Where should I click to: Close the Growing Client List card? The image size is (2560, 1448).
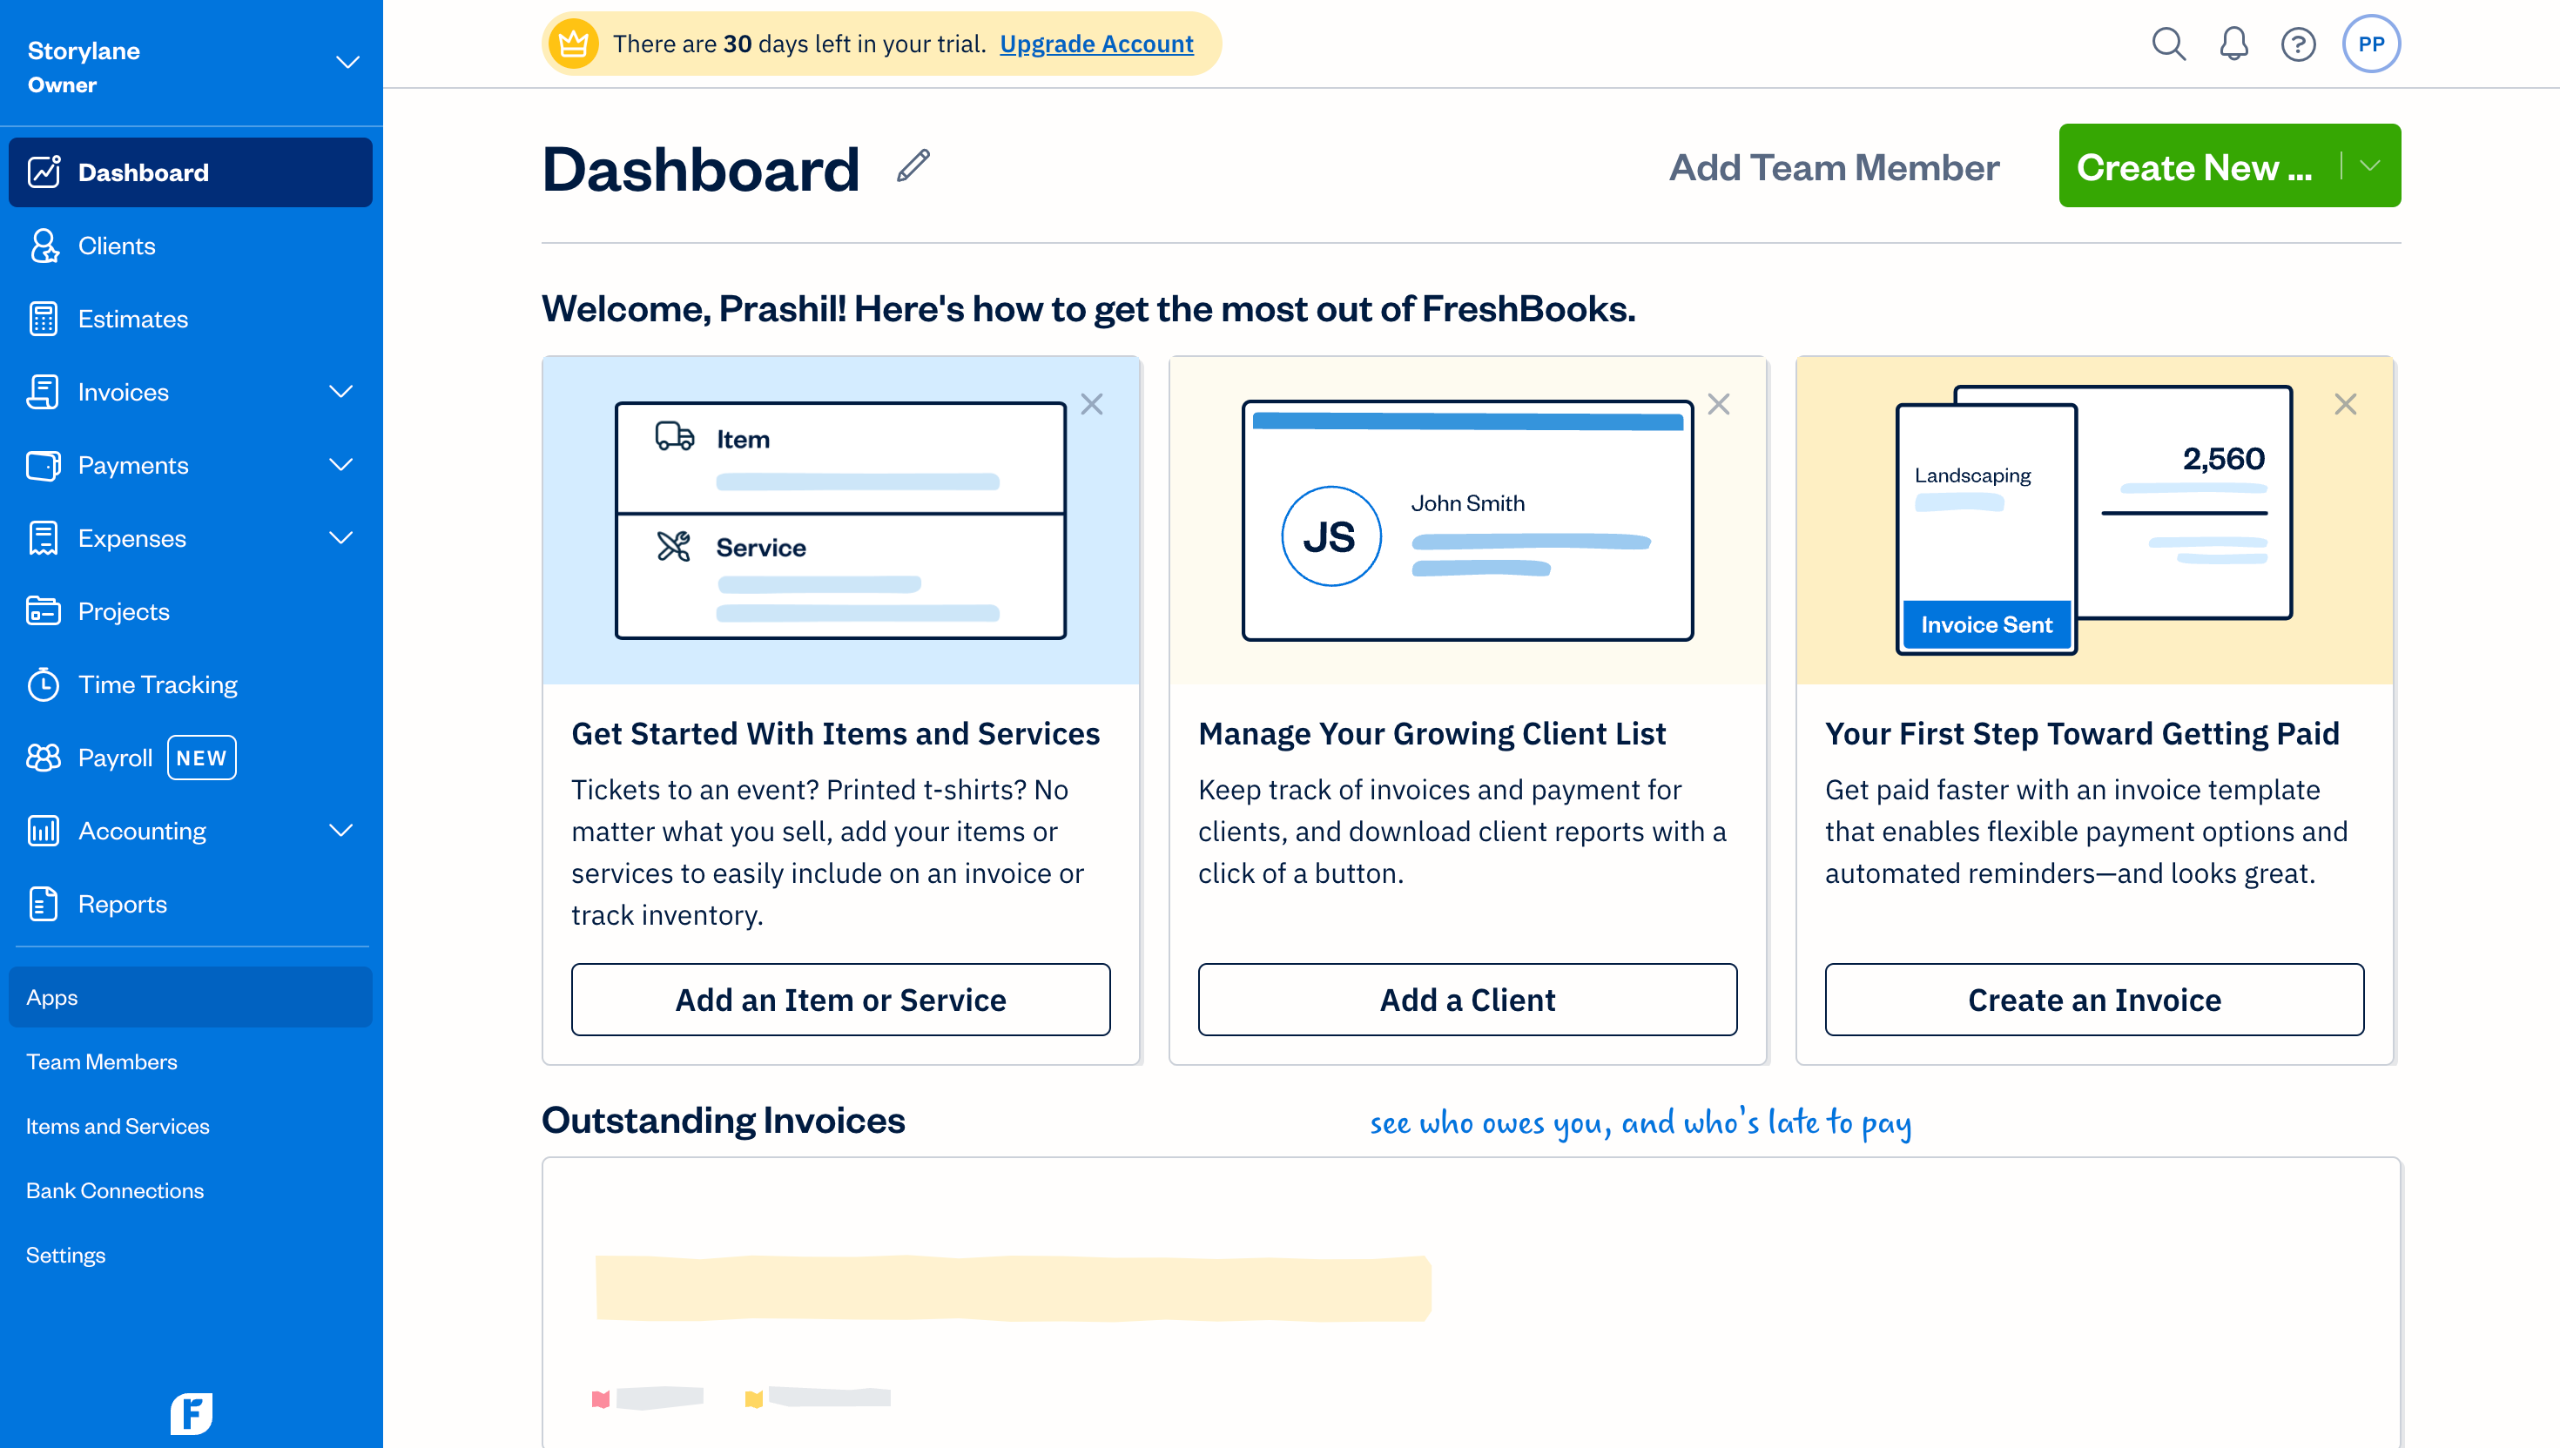tap(1718, 404)
